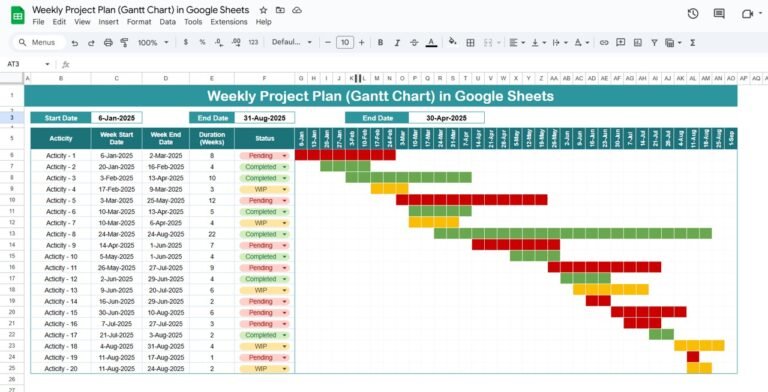
Task: Open the Format menu
Action: click(139, 22)
